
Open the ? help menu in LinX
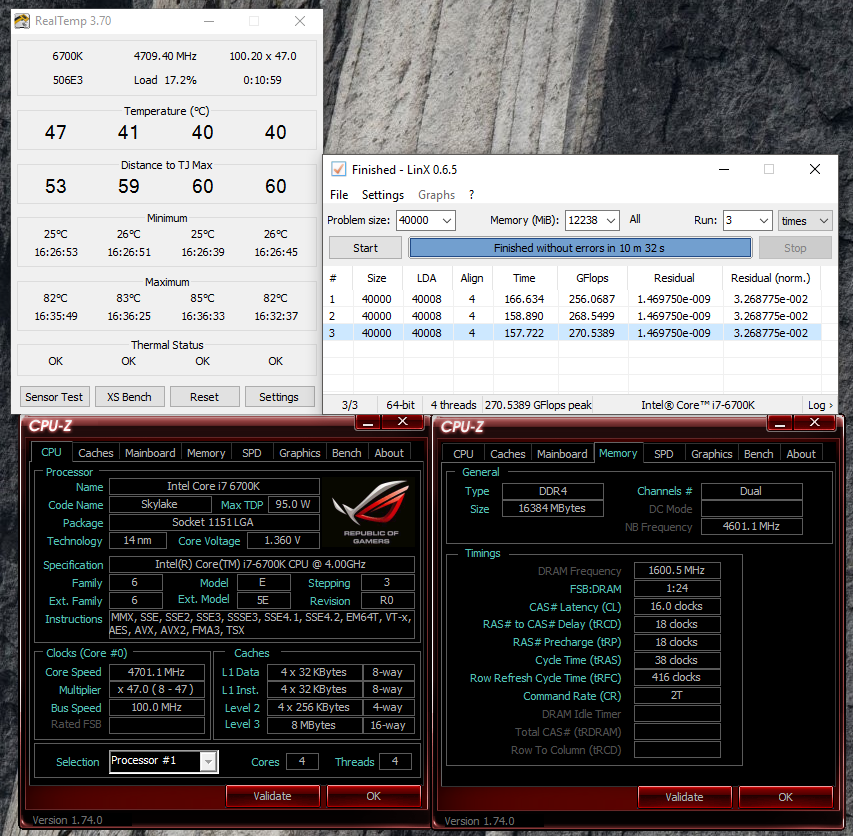471,195
